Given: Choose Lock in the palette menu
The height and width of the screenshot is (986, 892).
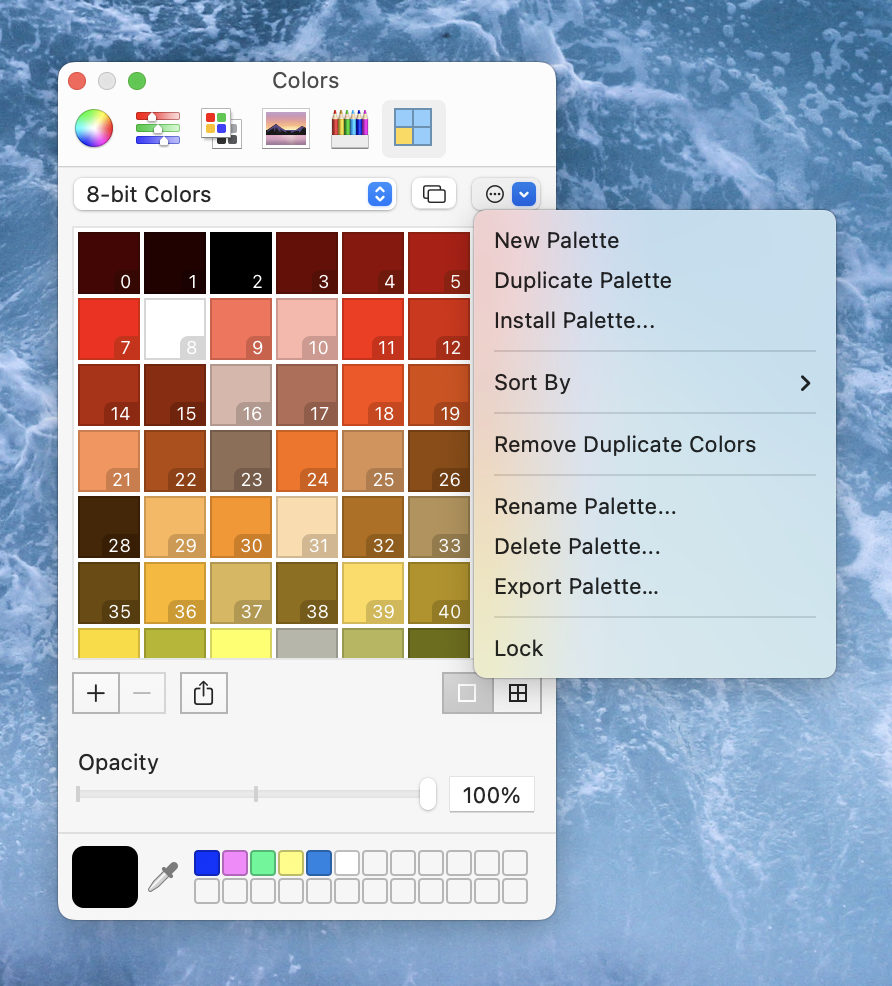Looking at the screenshot, I should (x=518, y=648).
